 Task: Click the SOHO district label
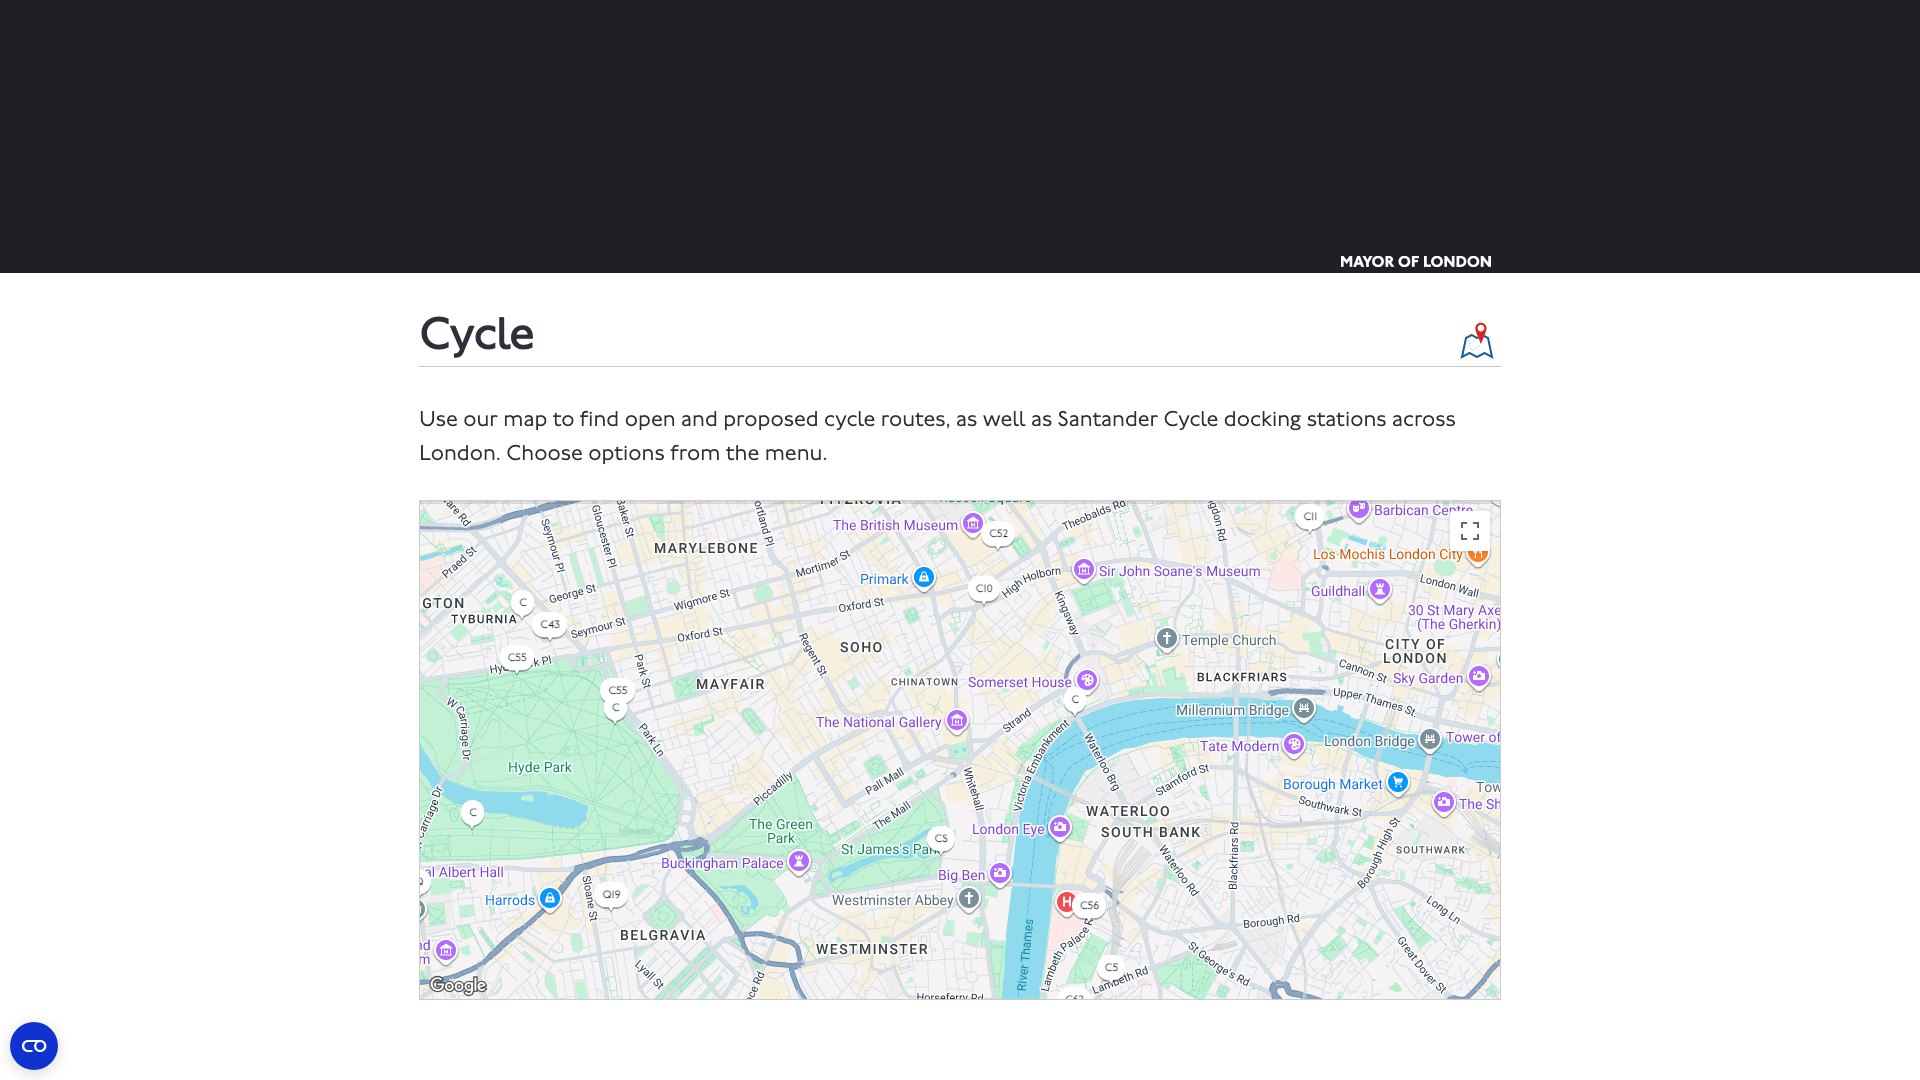(862, 647)
